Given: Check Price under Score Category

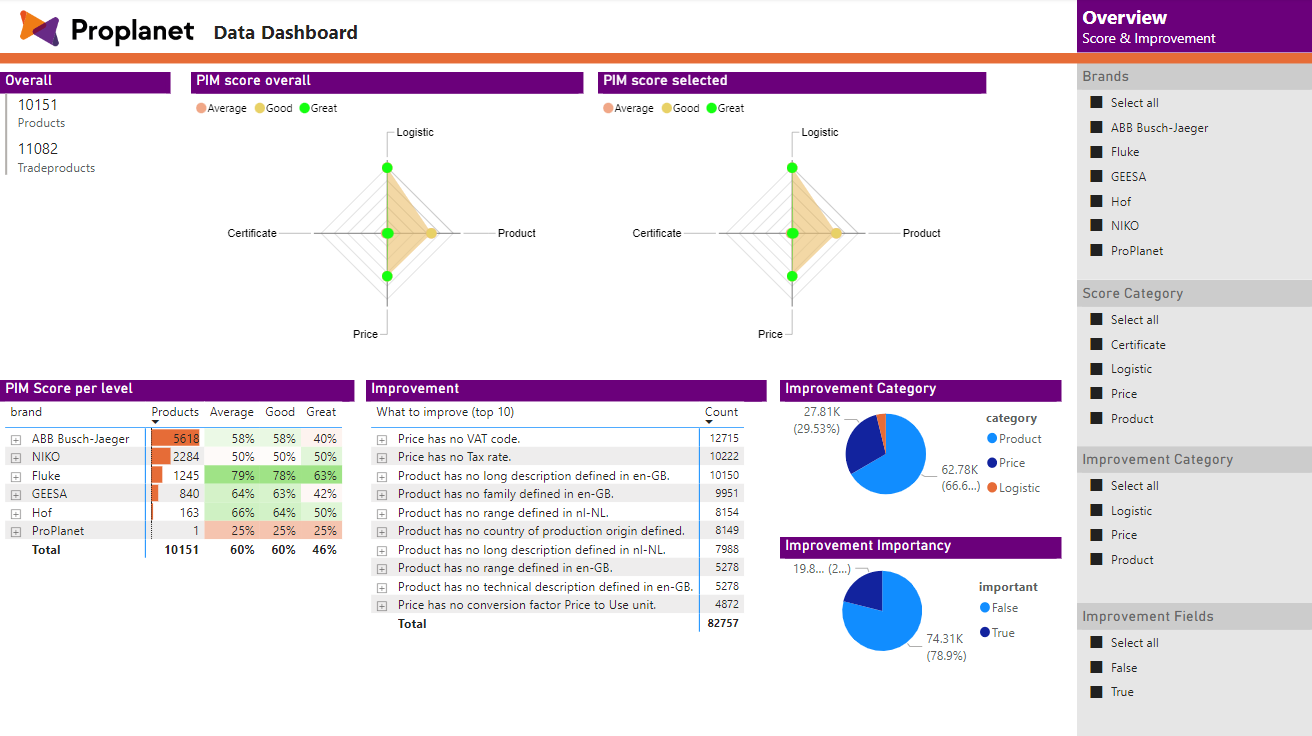Looking at the screenshot, I should click(x=1096, y=394).
